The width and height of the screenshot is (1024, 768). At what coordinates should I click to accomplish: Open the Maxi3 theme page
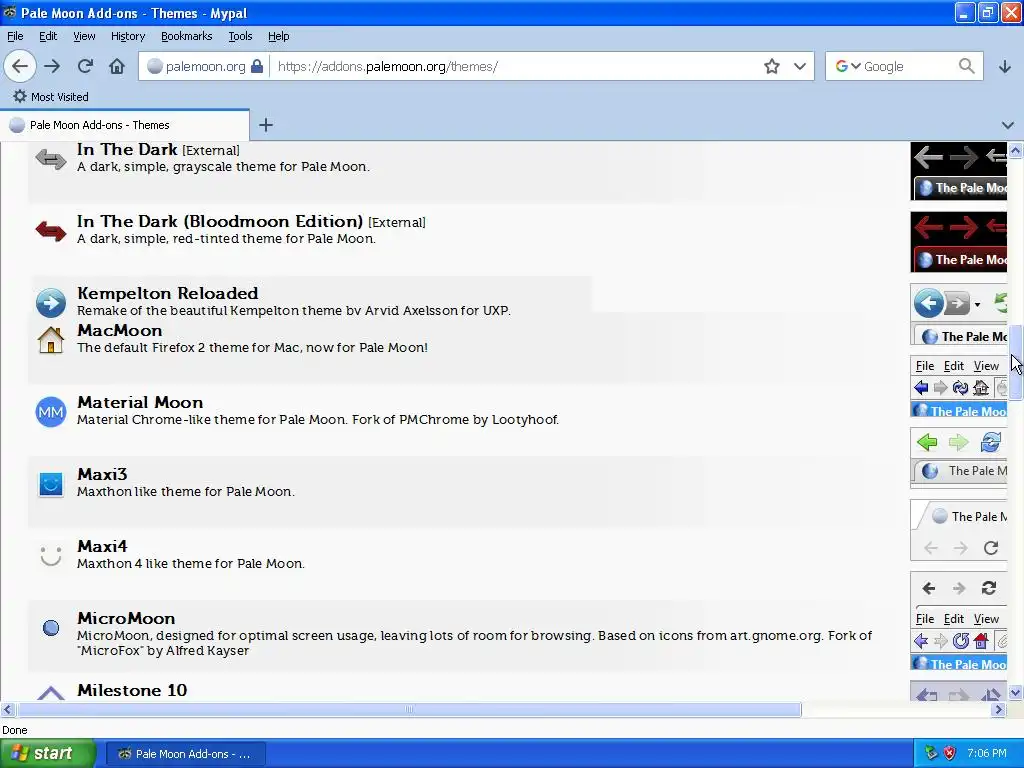point(102,474)
